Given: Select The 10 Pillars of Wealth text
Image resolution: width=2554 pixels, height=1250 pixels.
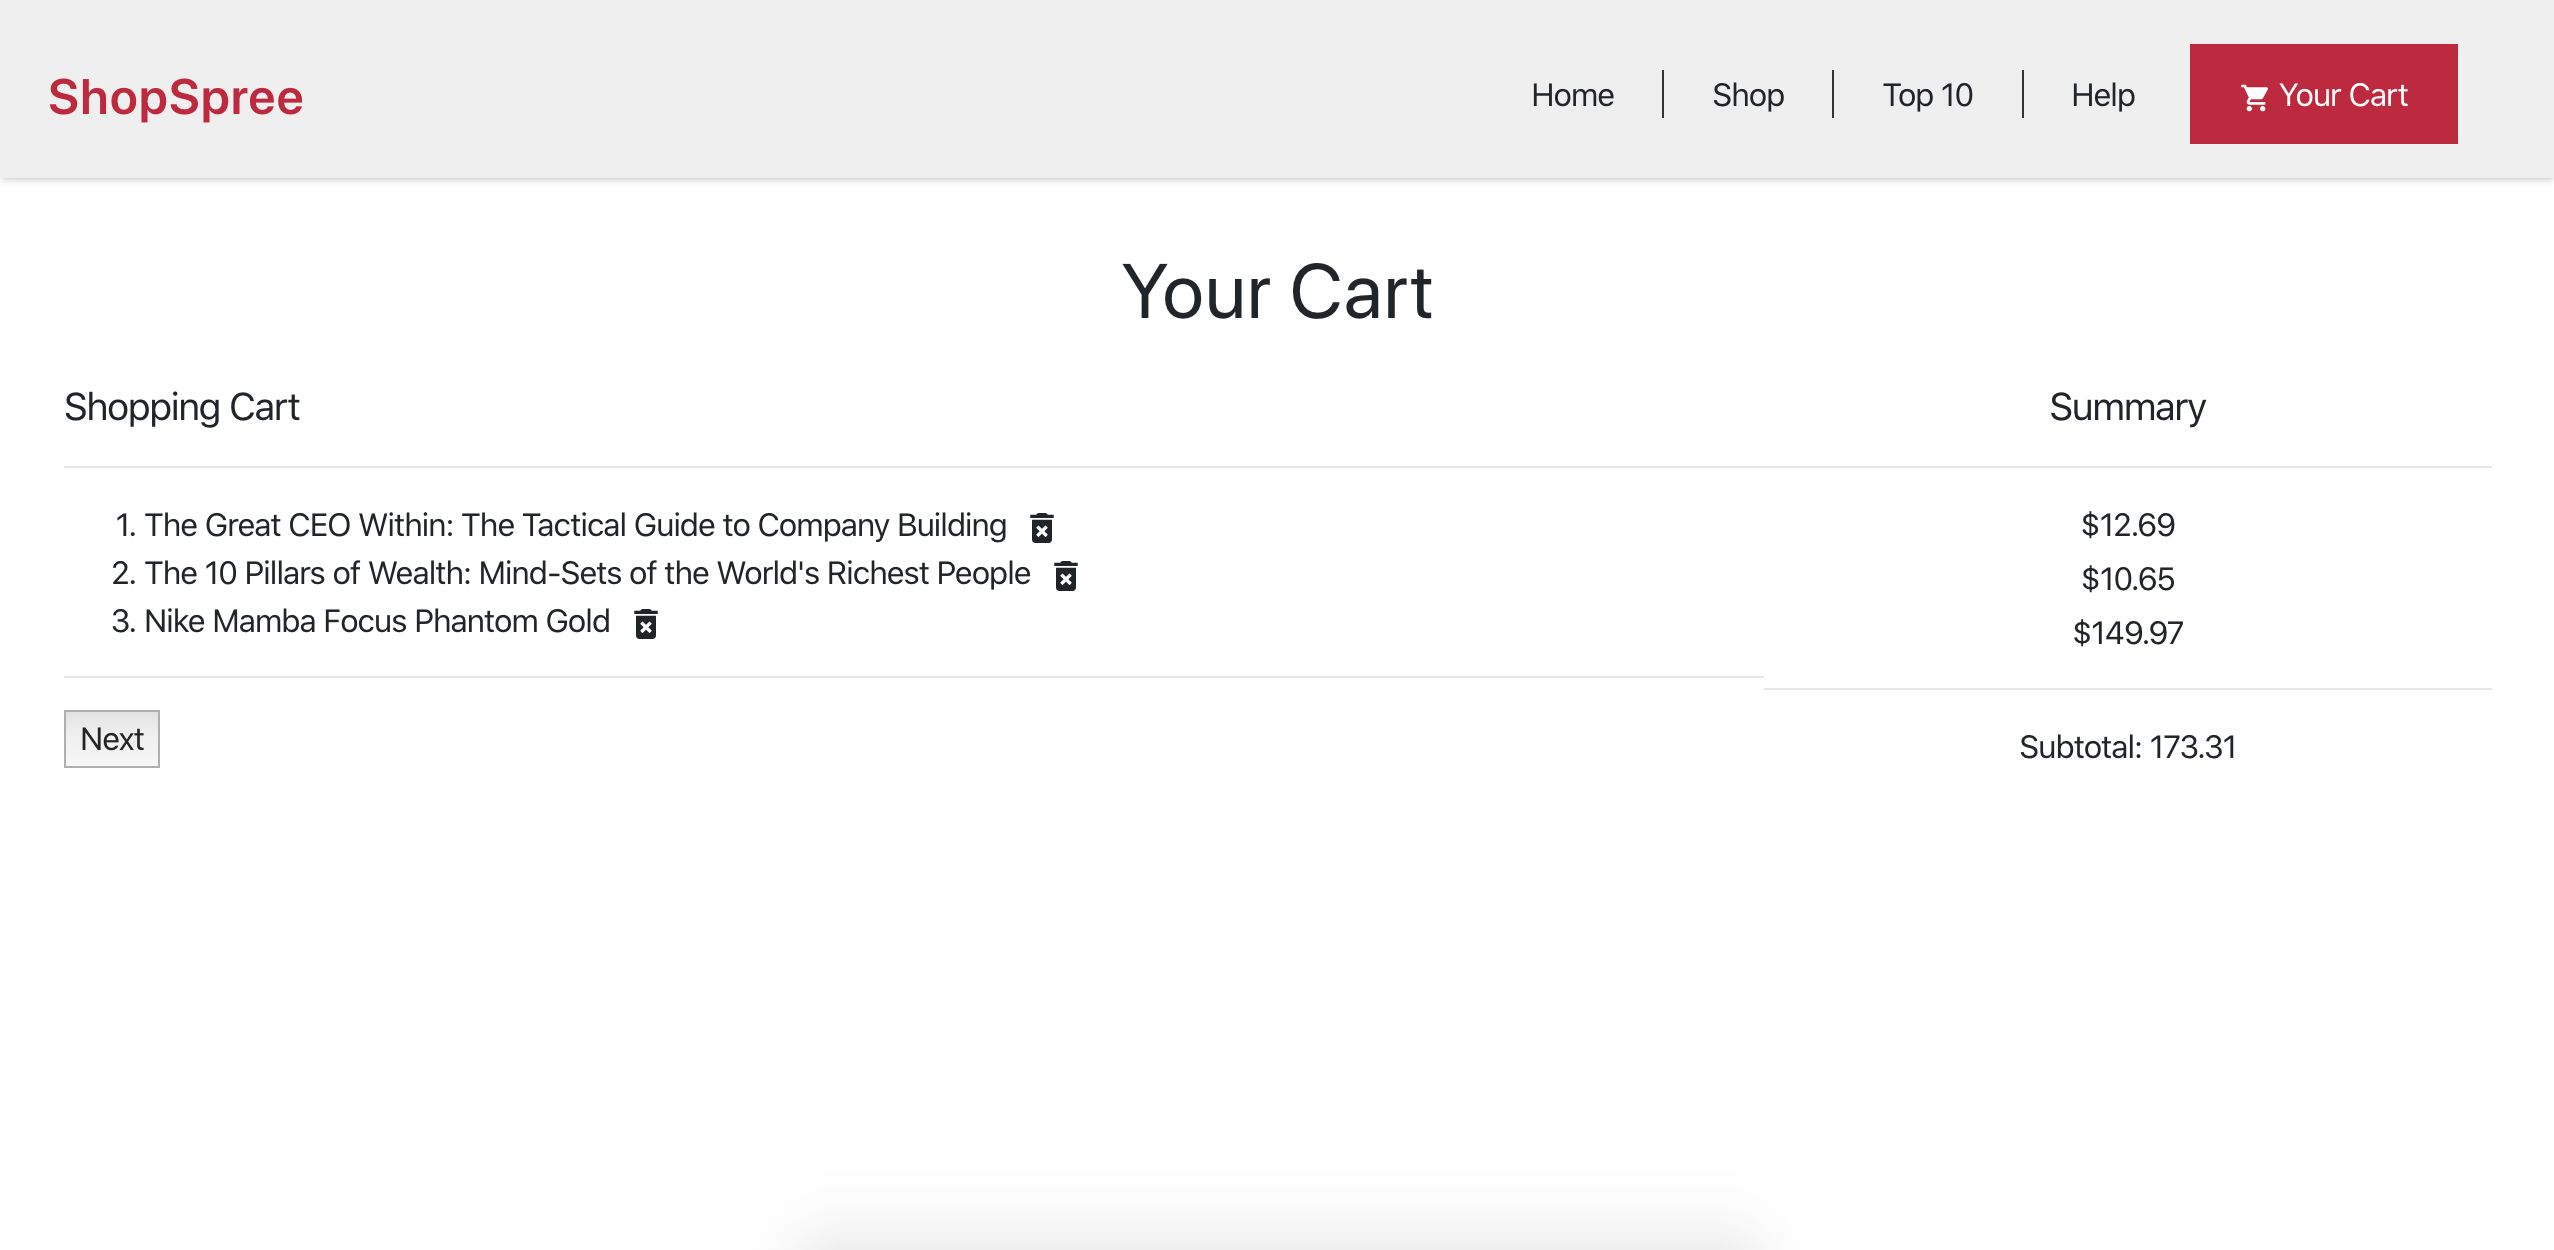Looking at the screenshot, I should [587, 573].
